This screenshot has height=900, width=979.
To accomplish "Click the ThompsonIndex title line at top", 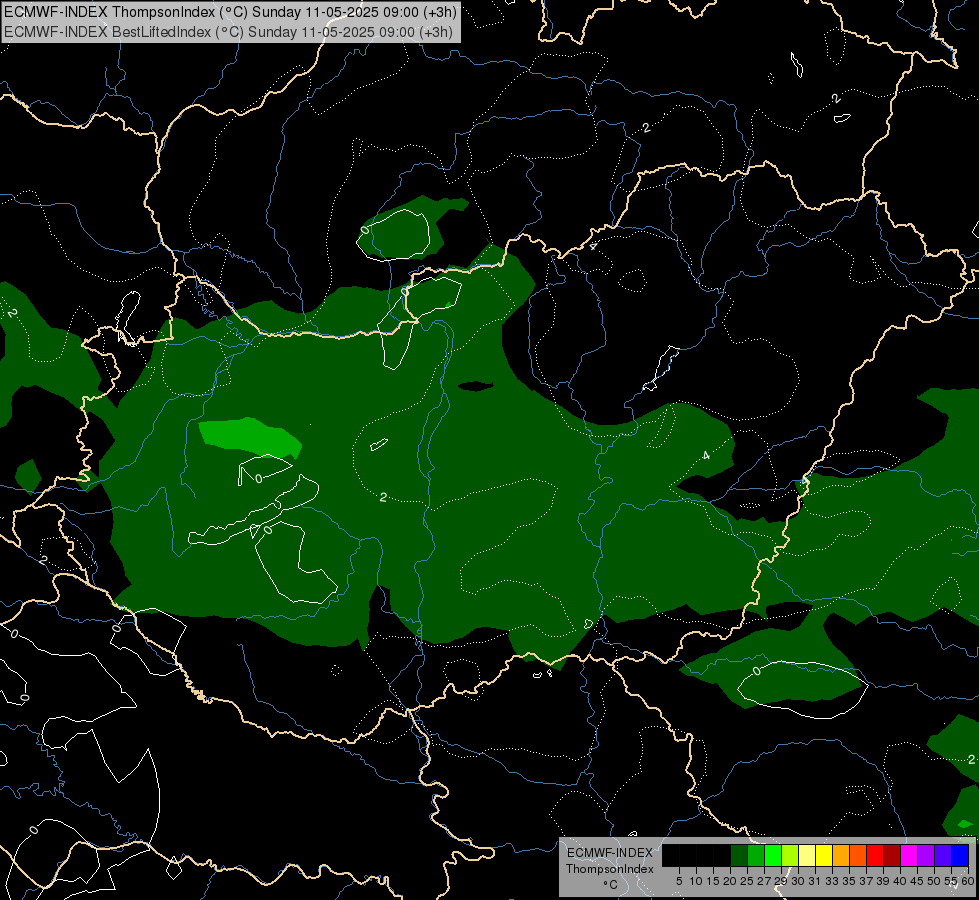I will (x=230, y=12).
